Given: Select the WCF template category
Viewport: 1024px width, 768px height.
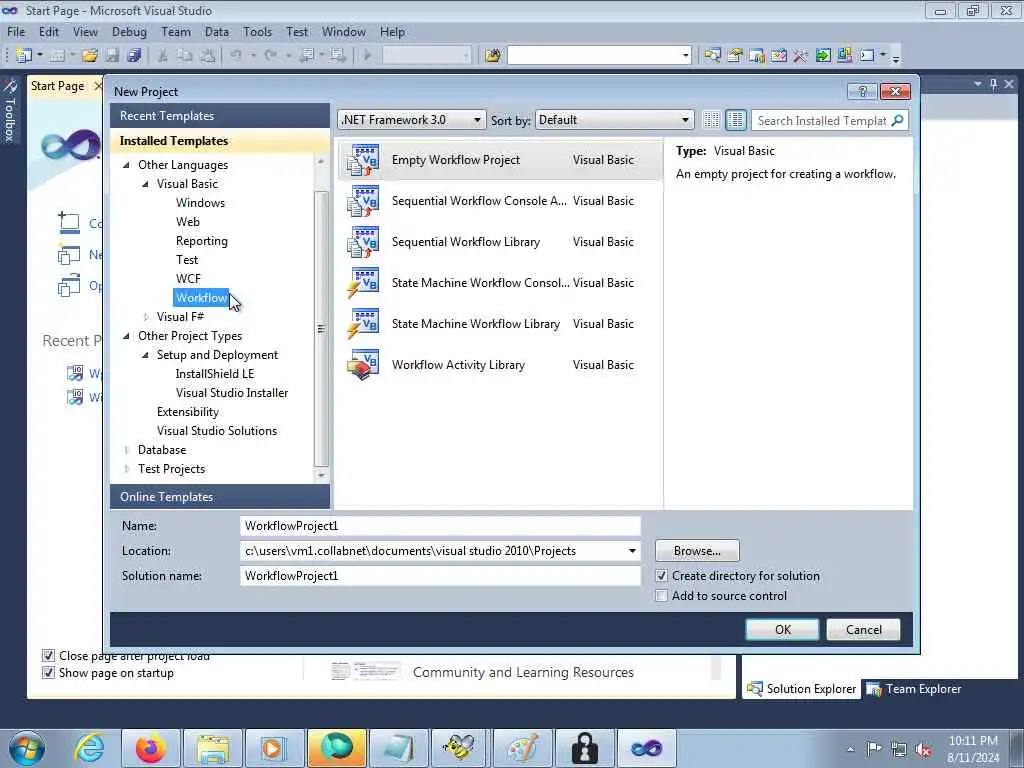Looking at the screenshot, I should pos(188,279).
